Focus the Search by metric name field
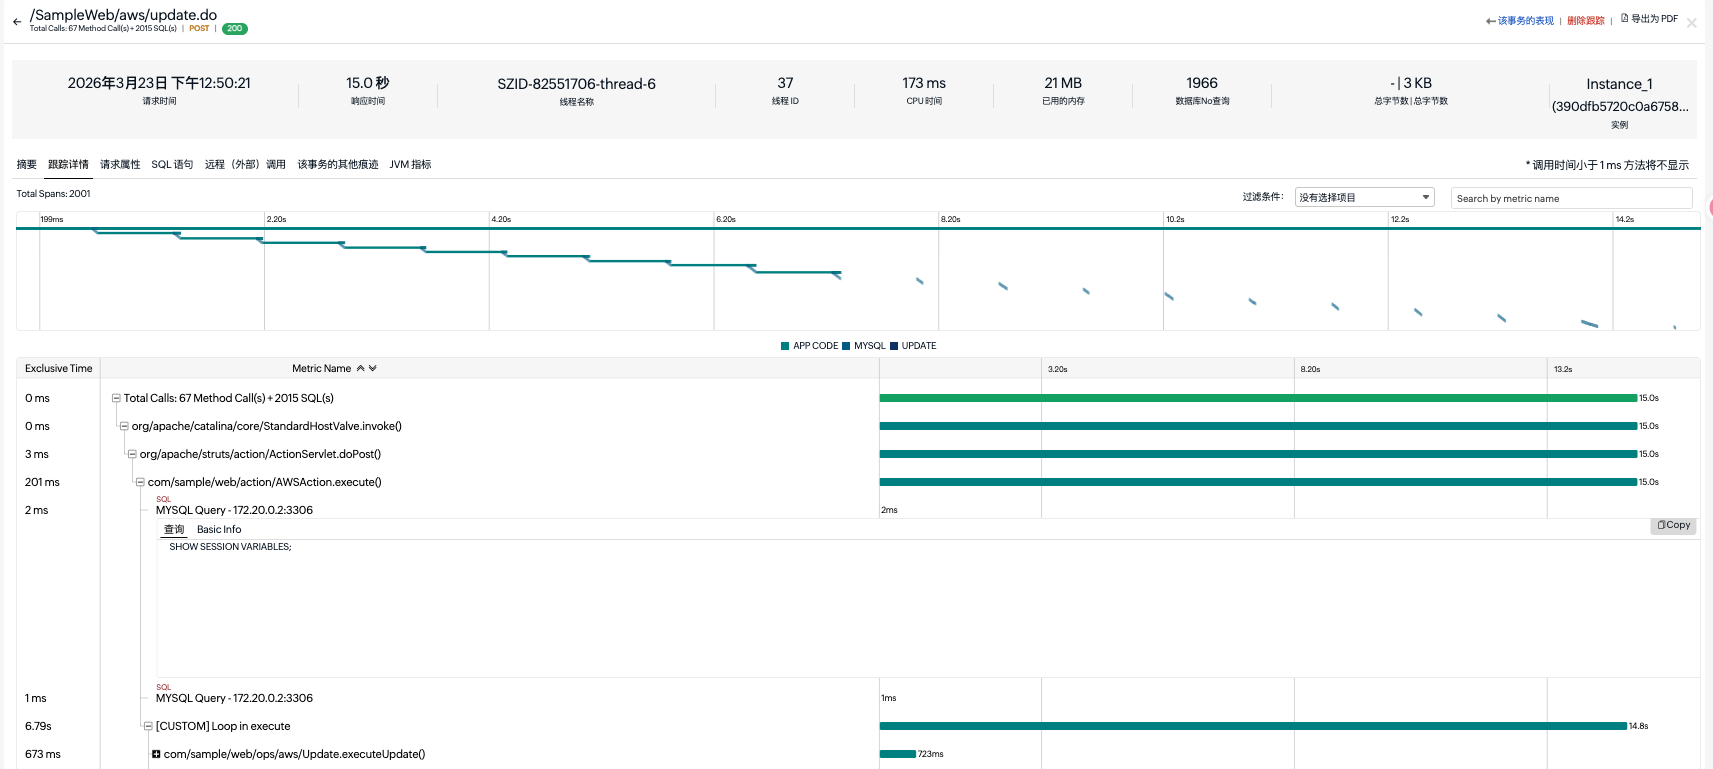This screenshot has width=1713, height=769. click(1570, 198)
